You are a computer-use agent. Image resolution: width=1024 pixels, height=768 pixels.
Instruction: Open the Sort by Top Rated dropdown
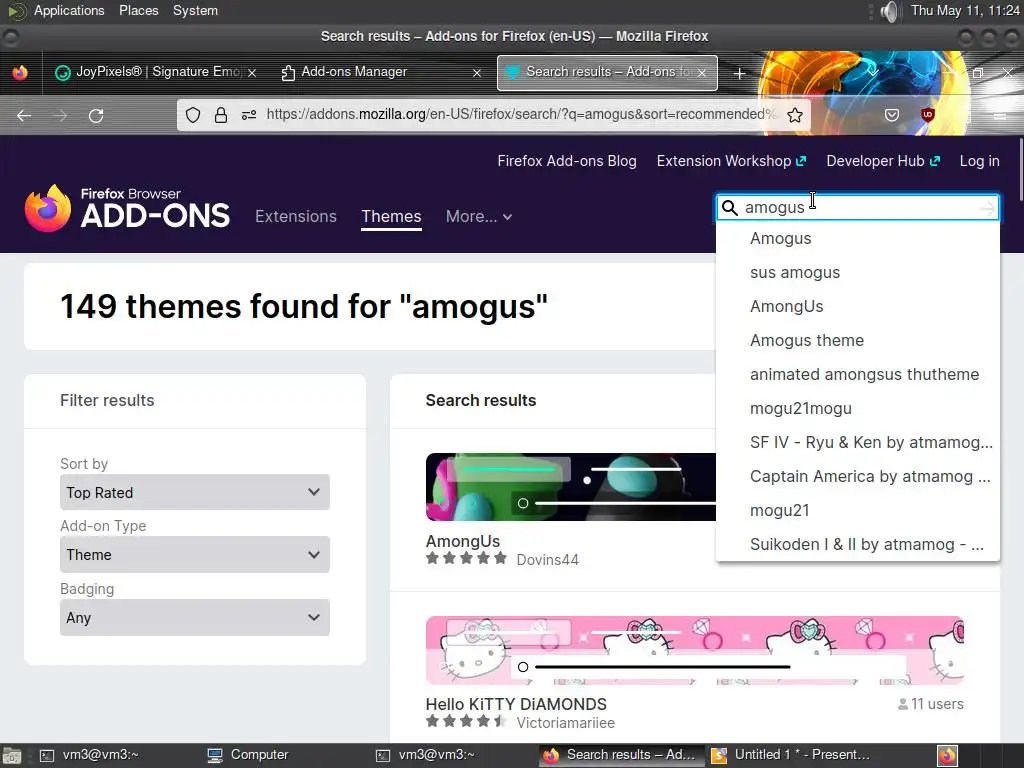pyautogui.click(x=195, y=492)
